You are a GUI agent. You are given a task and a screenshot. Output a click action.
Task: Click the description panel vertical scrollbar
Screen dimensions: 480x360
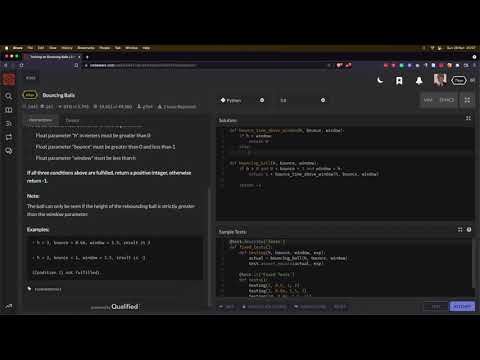[209, 247]
